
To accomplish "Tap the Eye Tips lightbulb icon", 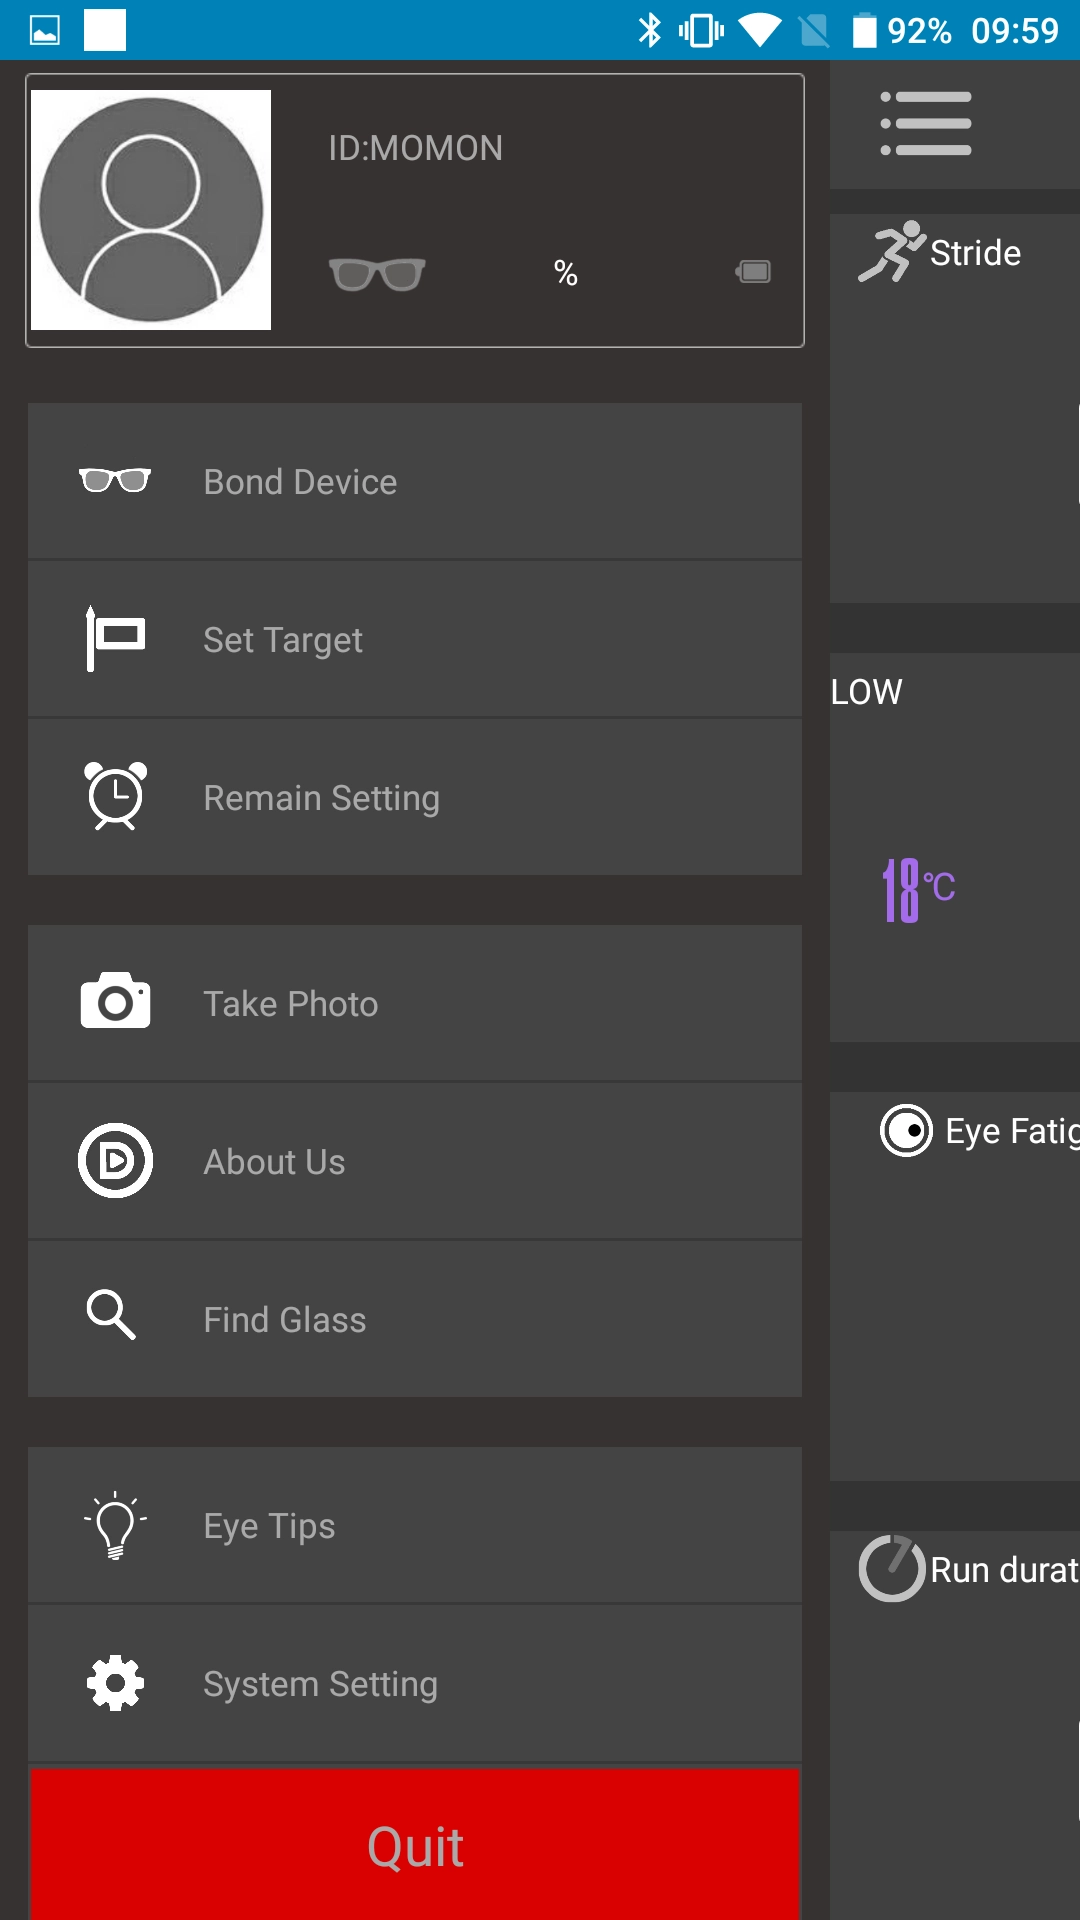I will 116,1525.
